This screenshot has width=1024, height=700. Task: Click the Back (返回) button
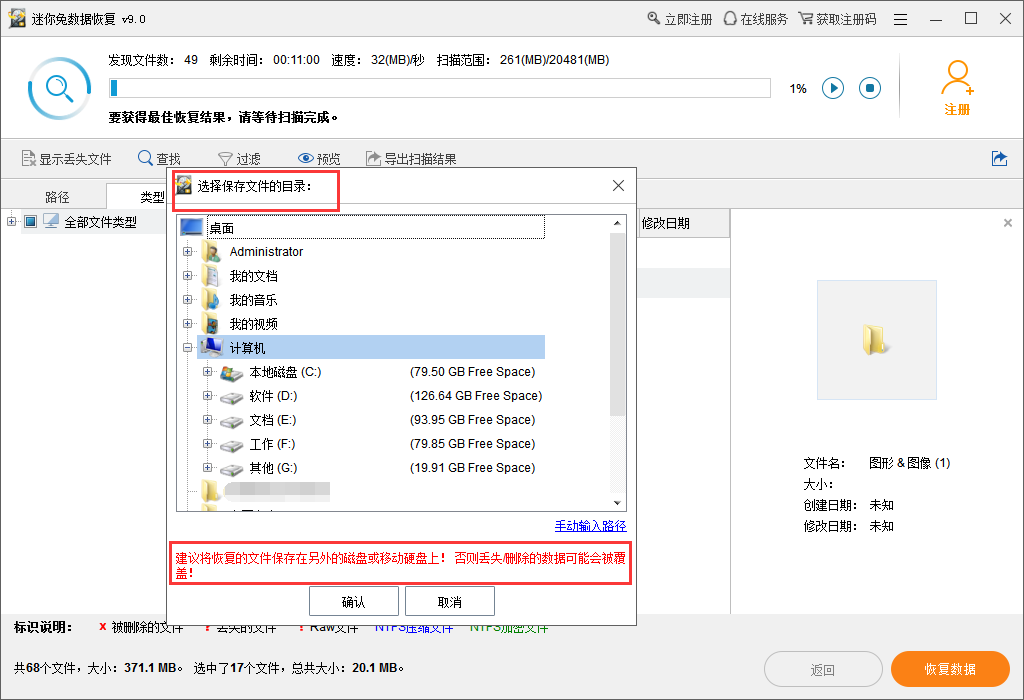coord(823,669)
